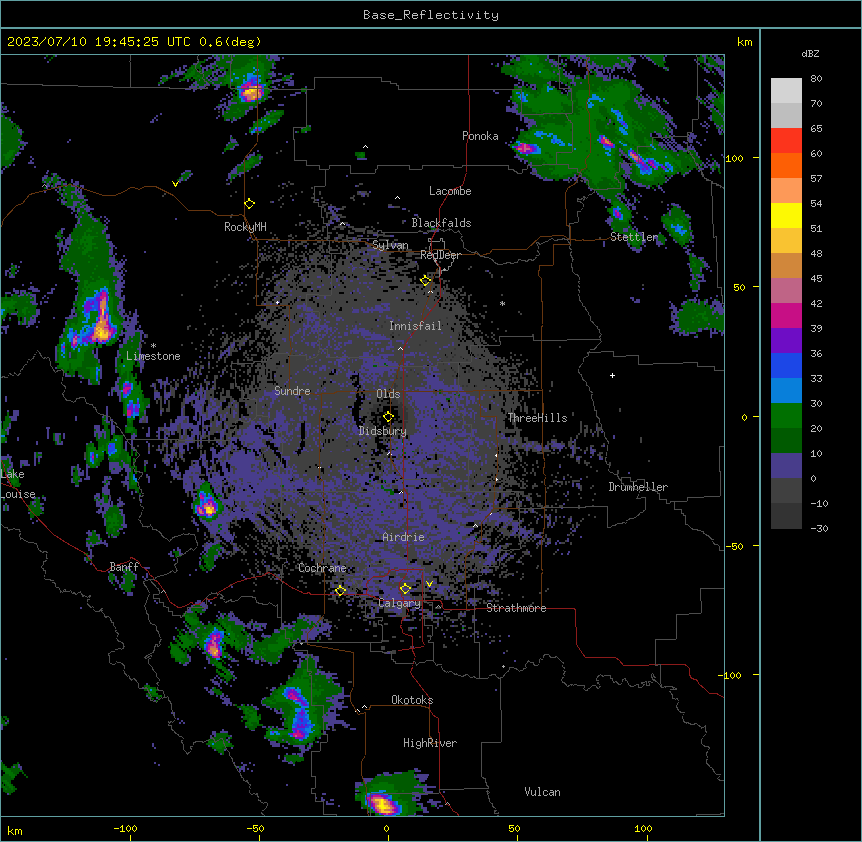The height and width of the screenshot is (842, 862).
Task: Click the Base_Reflectivity title
Action: click(x=431, y=15)
